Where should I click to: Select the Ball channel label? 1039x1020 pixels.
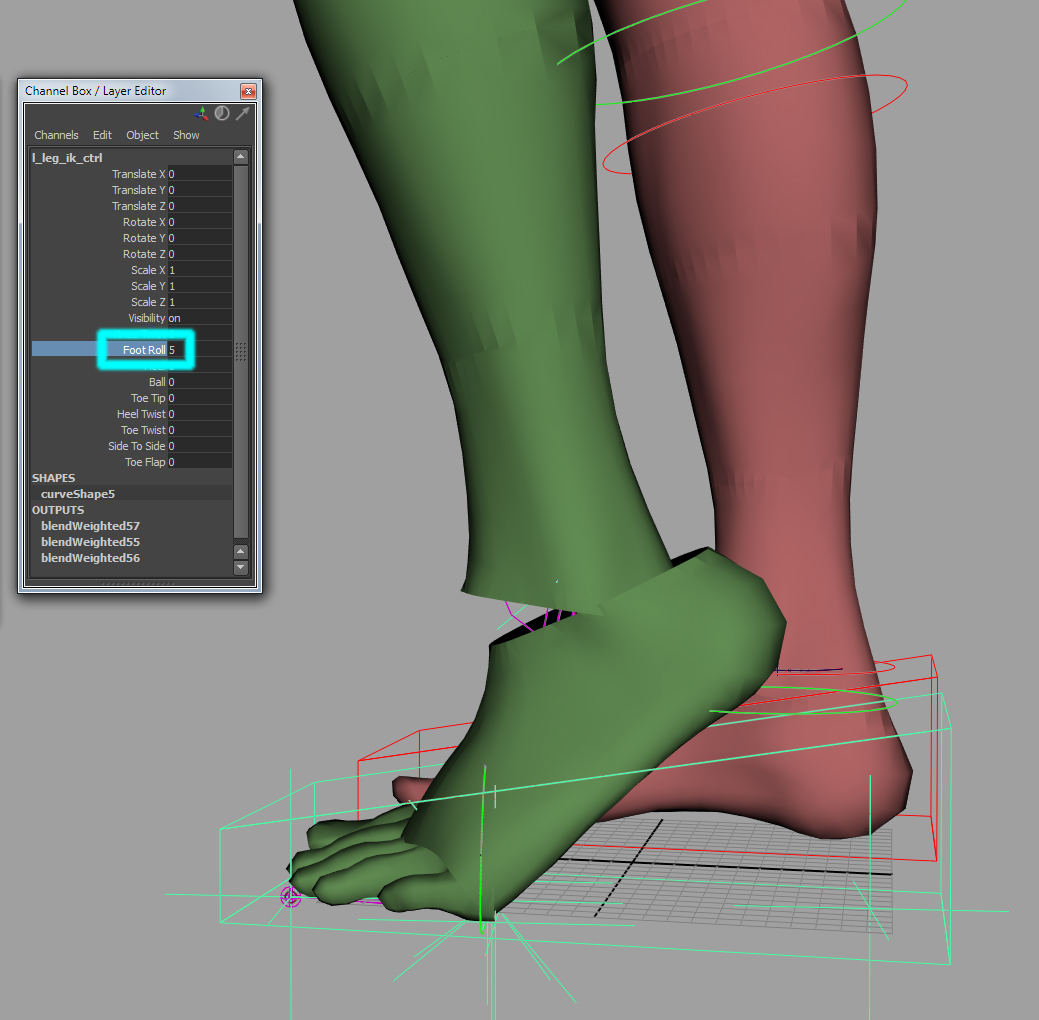157,382
